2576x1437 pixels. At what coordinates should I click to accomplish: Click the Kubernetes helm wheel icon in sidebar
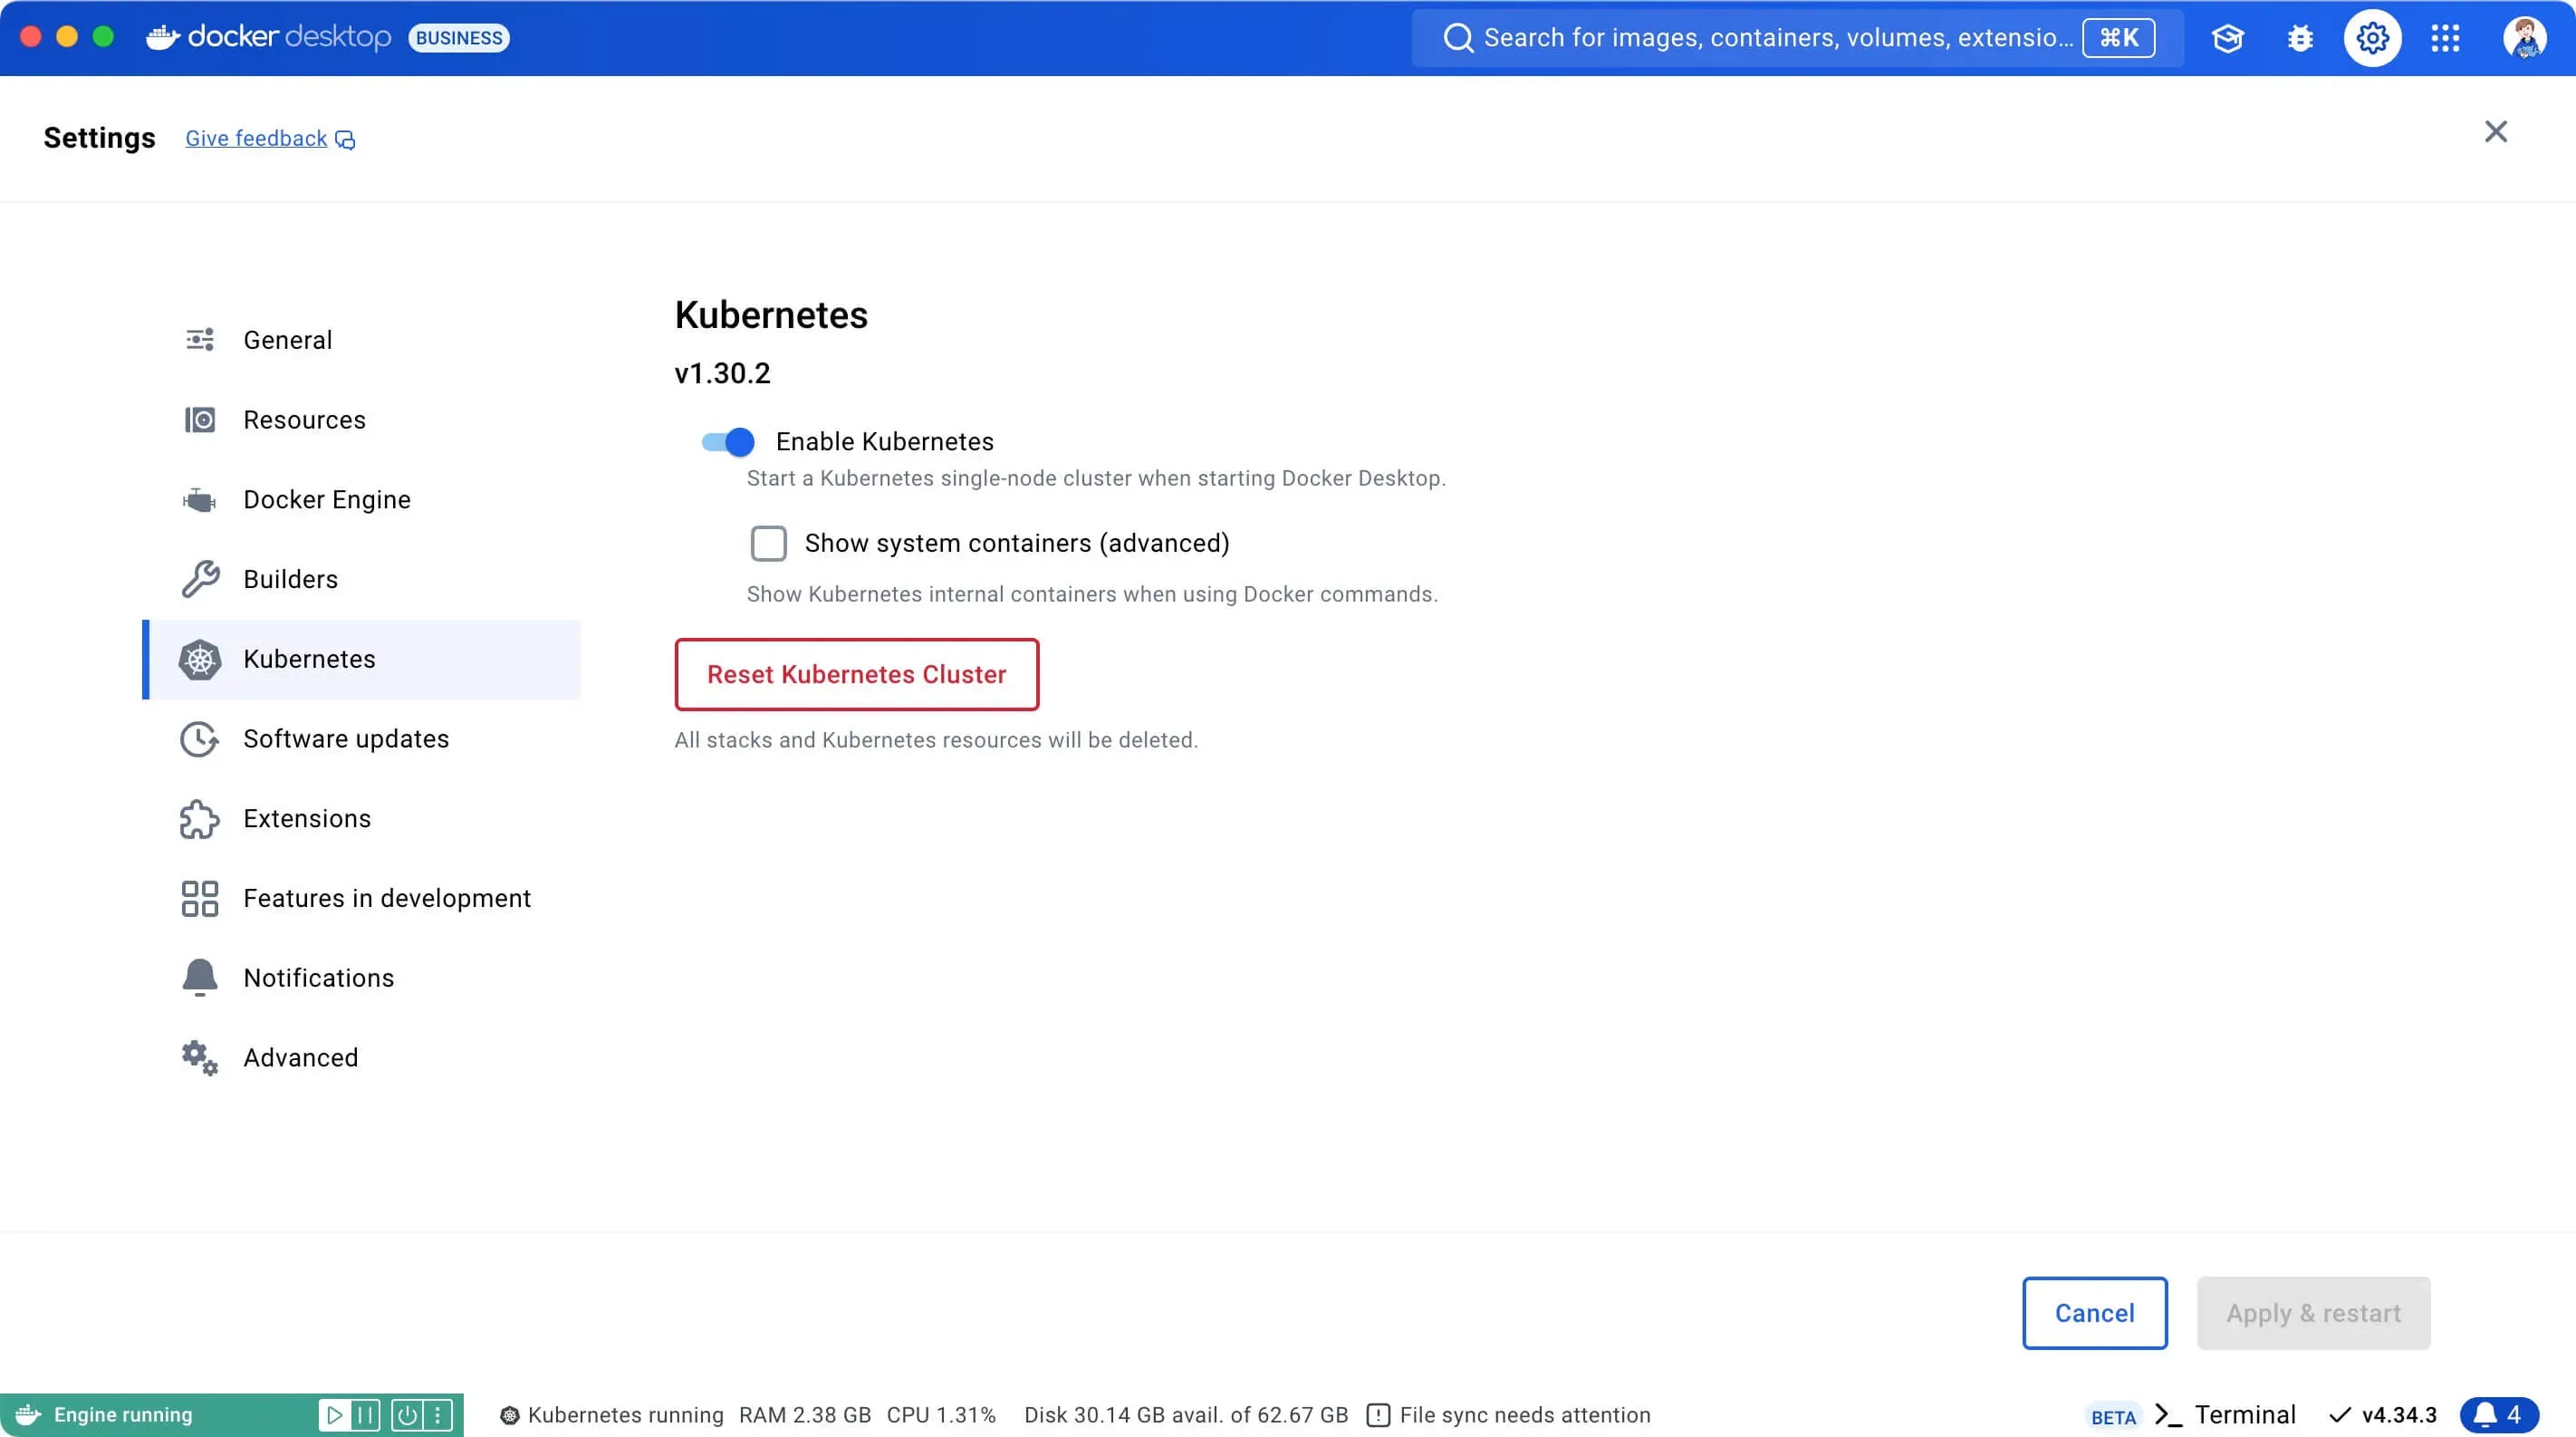(x=200, y=659)
